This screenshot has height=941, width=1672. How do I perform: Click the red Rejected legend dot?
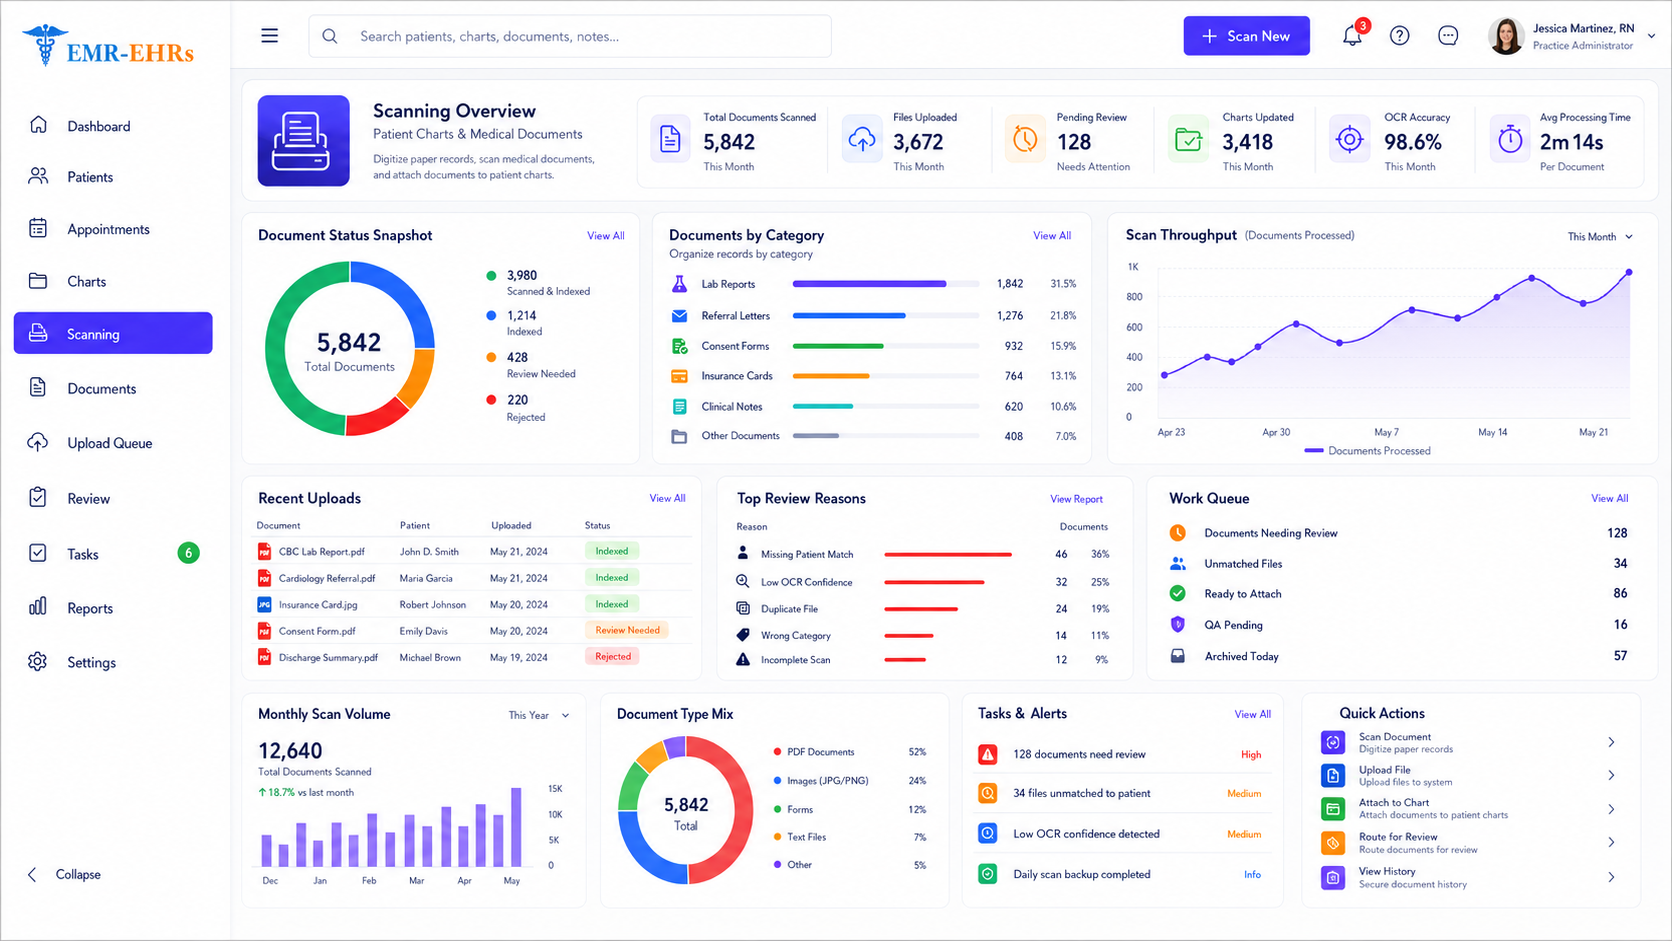tap(491, 400)
